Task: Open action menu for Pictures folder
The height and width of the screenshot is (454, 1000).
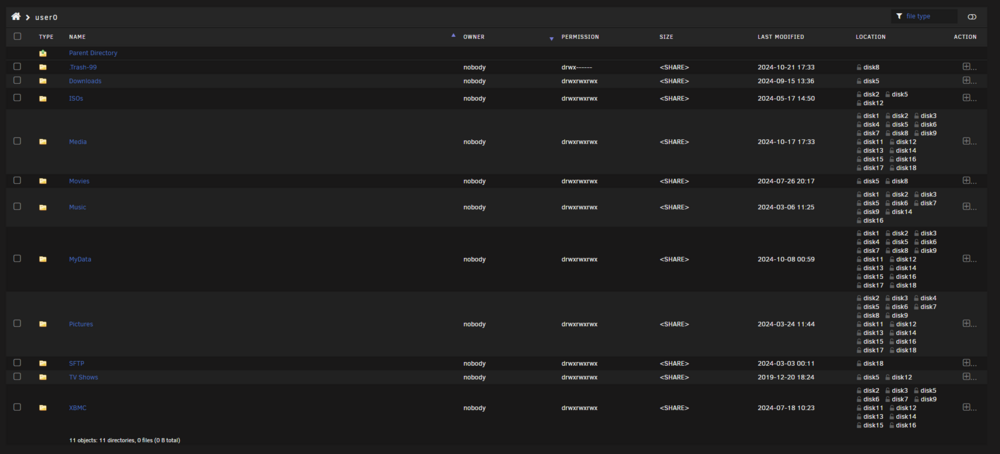Action: click(969, 324)
